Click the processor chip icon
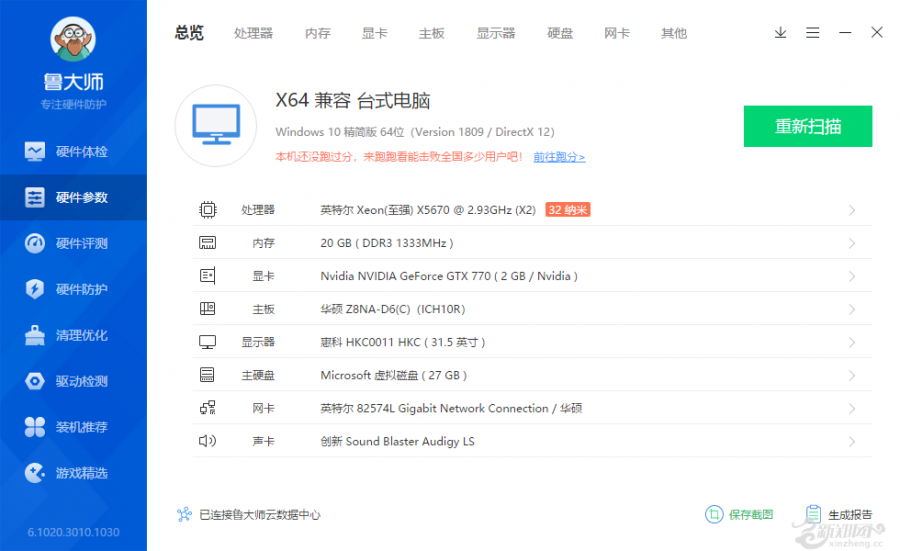Viewport: 900px width, 551px height. pos(208,210)
